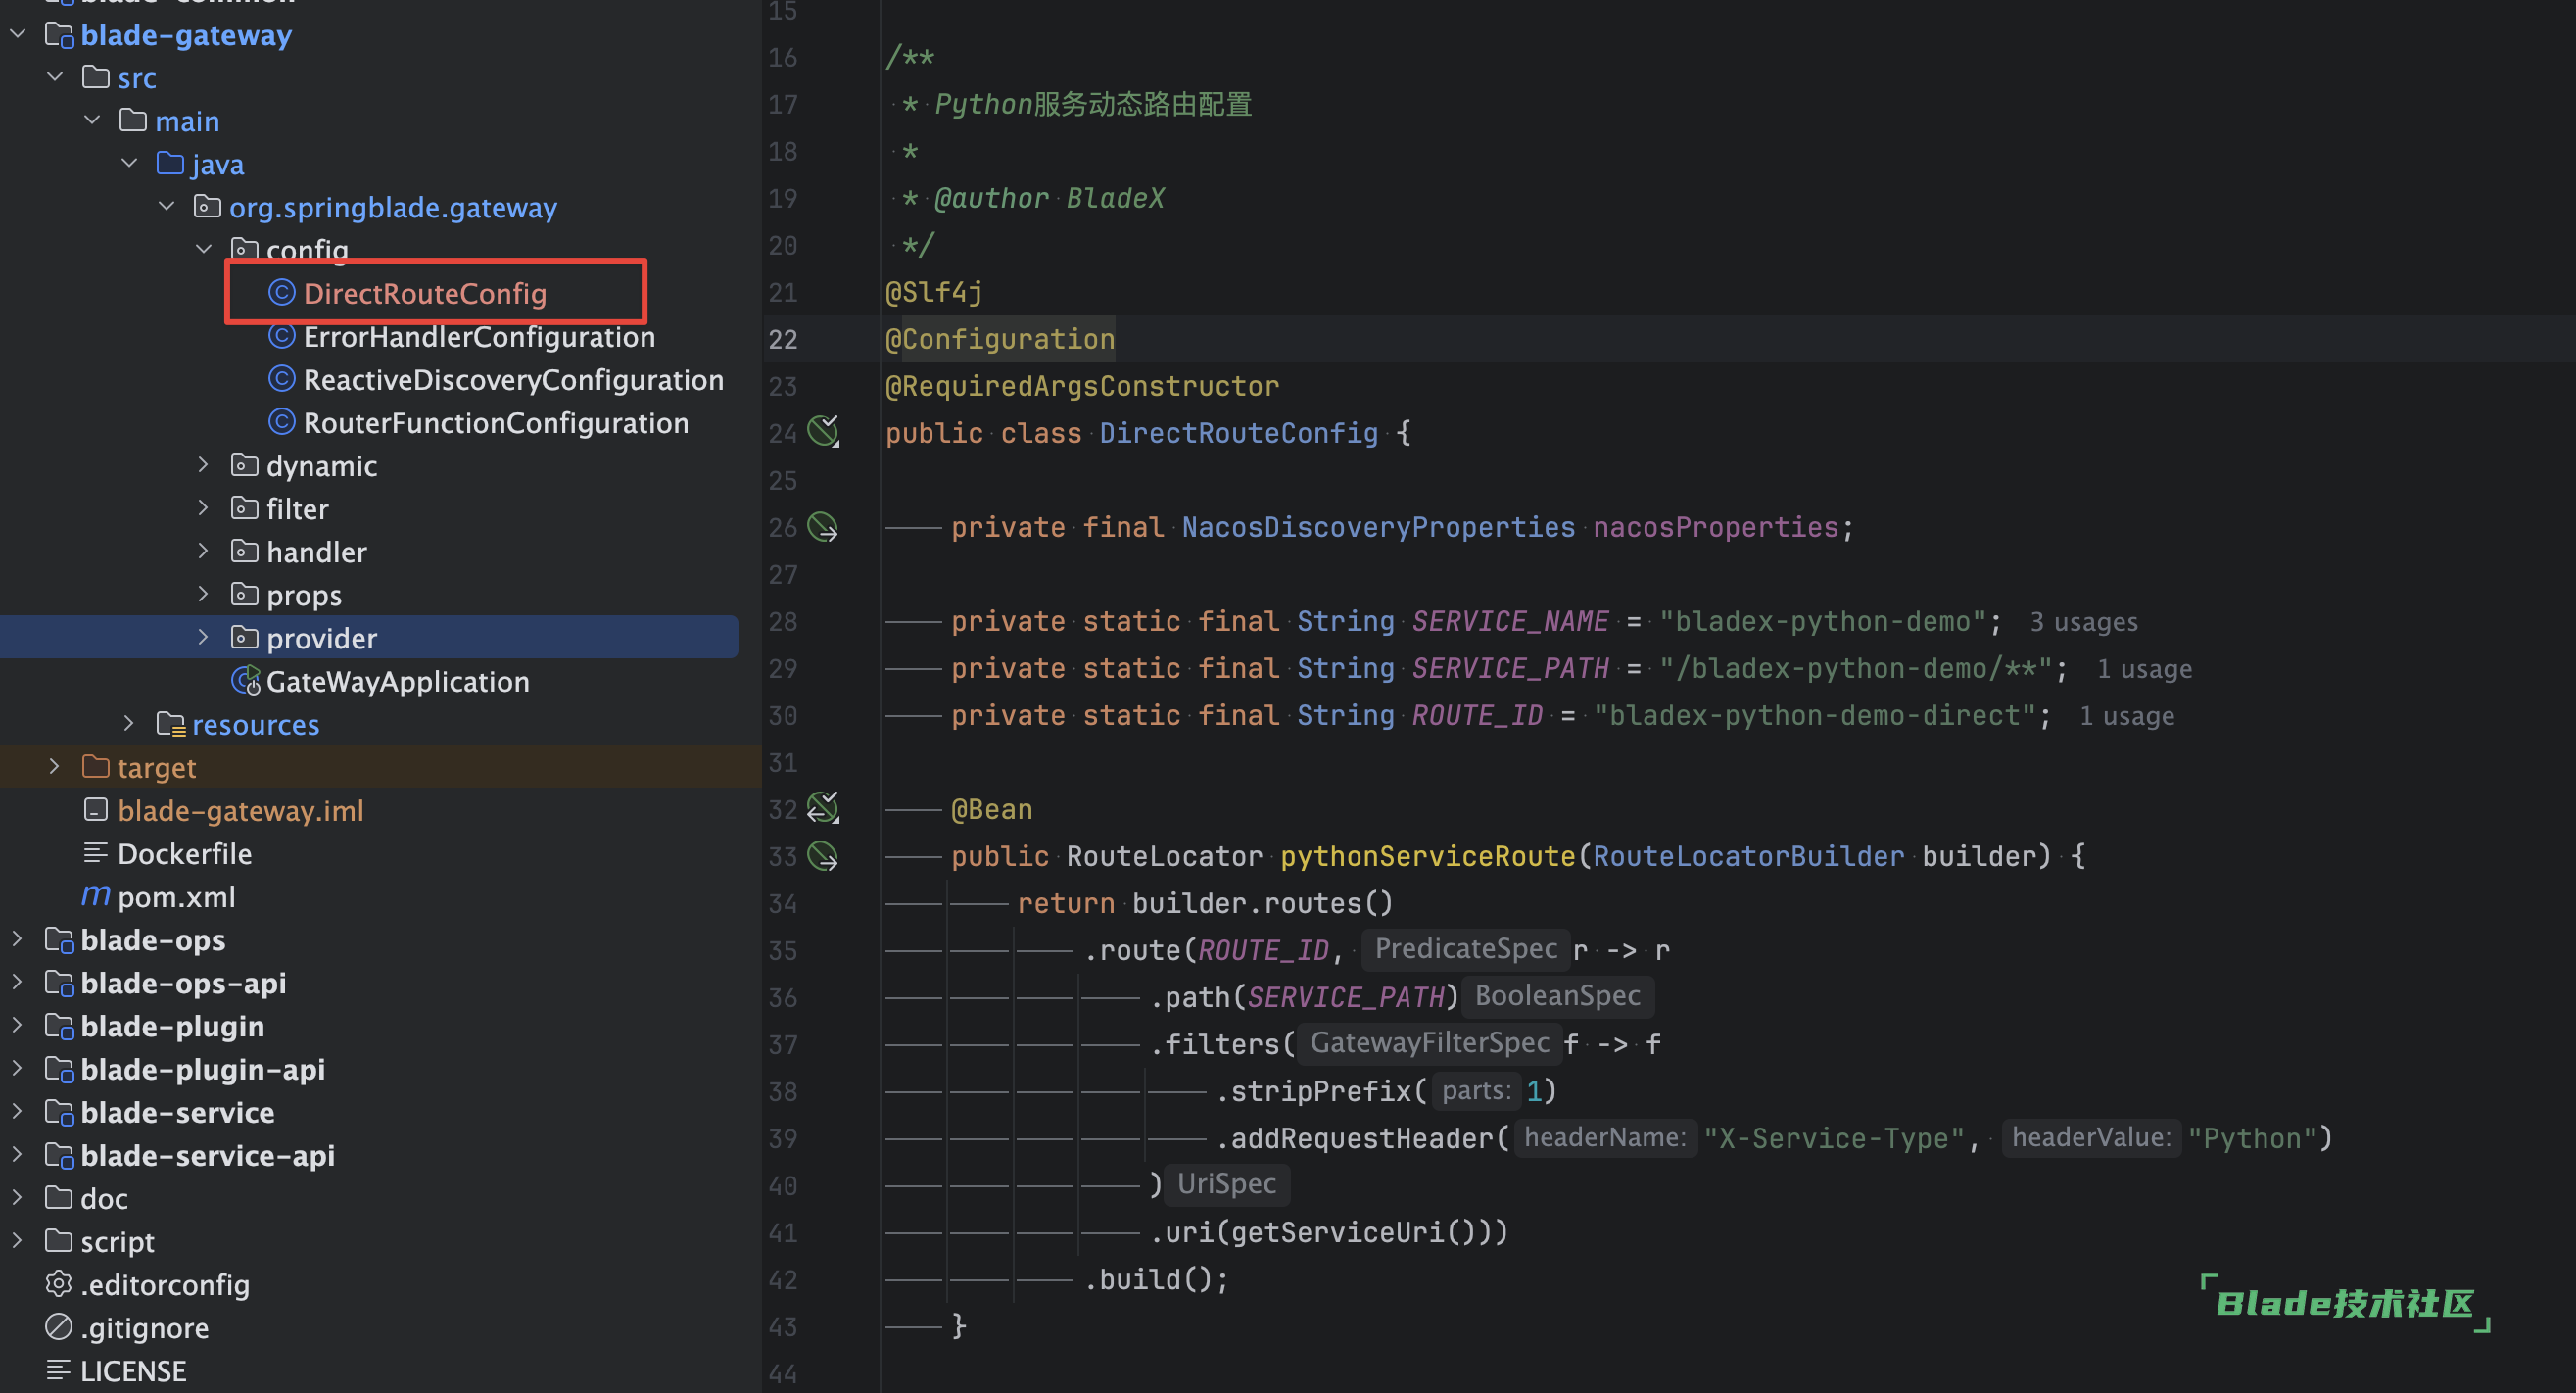The image size is (2576, 1393).
Task: Click the pom.xml Maven icon
Action: coord(96,896)
